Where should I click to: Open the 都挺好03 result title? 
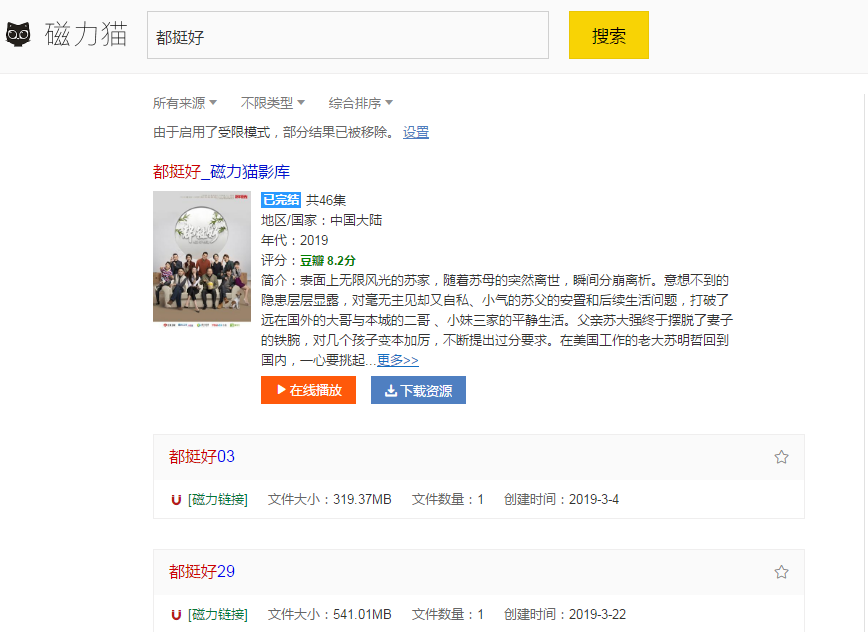coord(202,457)
